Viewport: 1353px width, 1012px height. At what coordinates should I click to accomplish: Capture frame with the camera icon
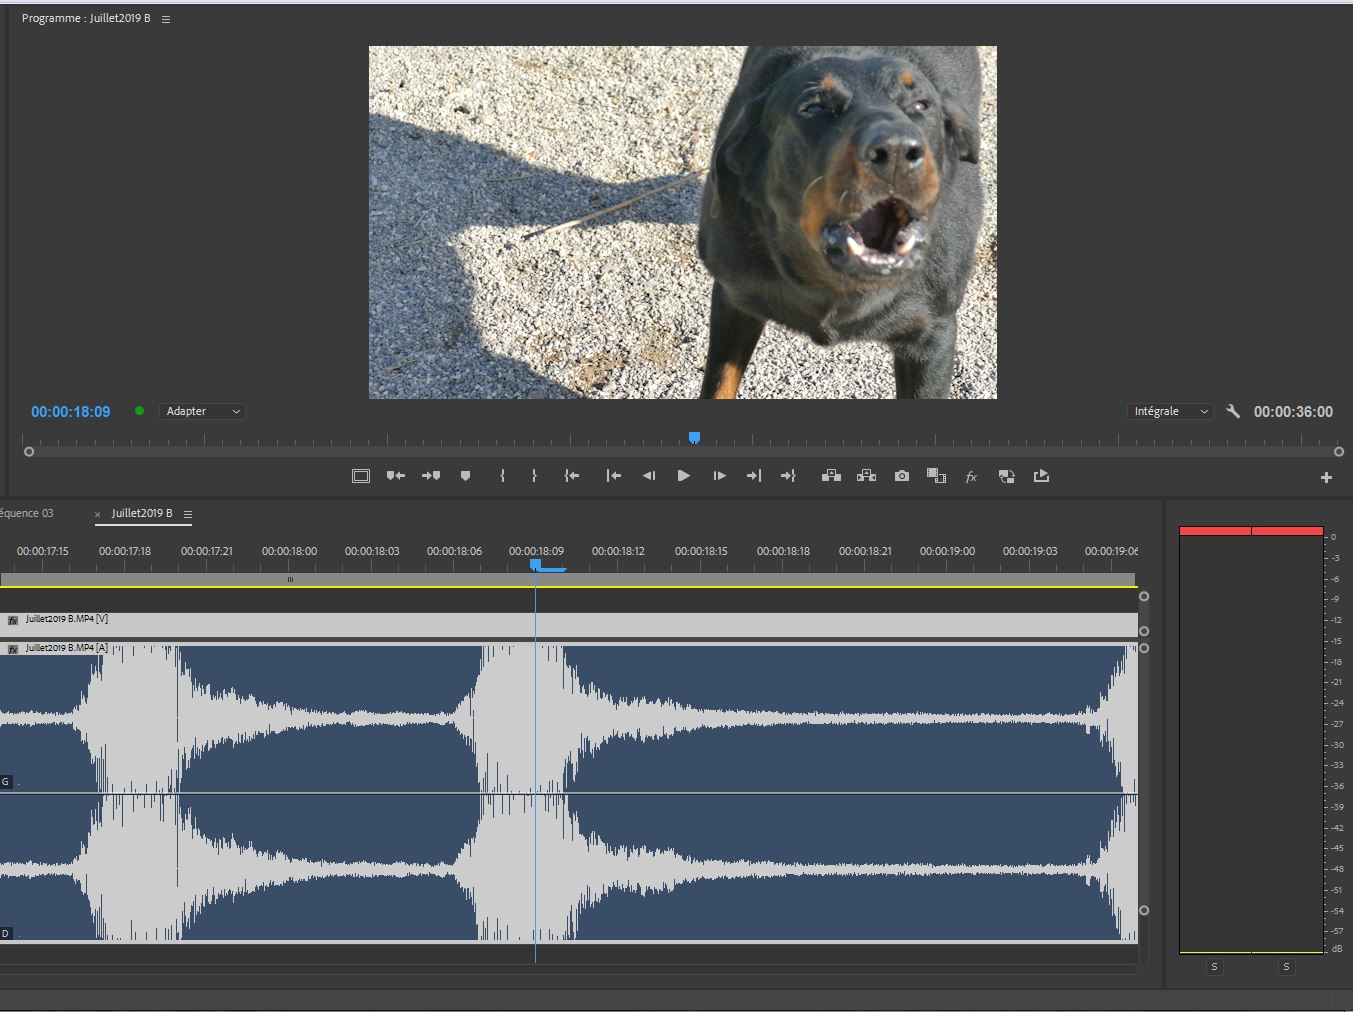click(x=902, y=477)
